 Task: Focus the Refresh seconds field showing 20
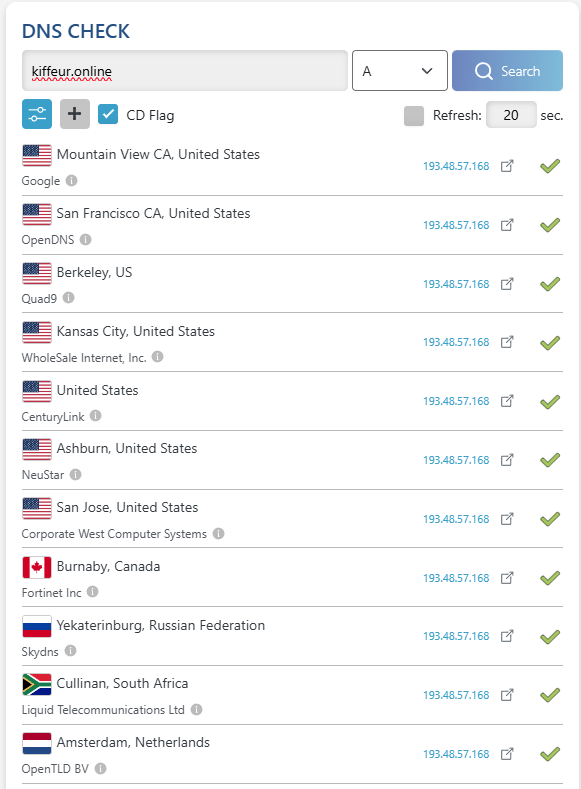click(x=511, y=115)
